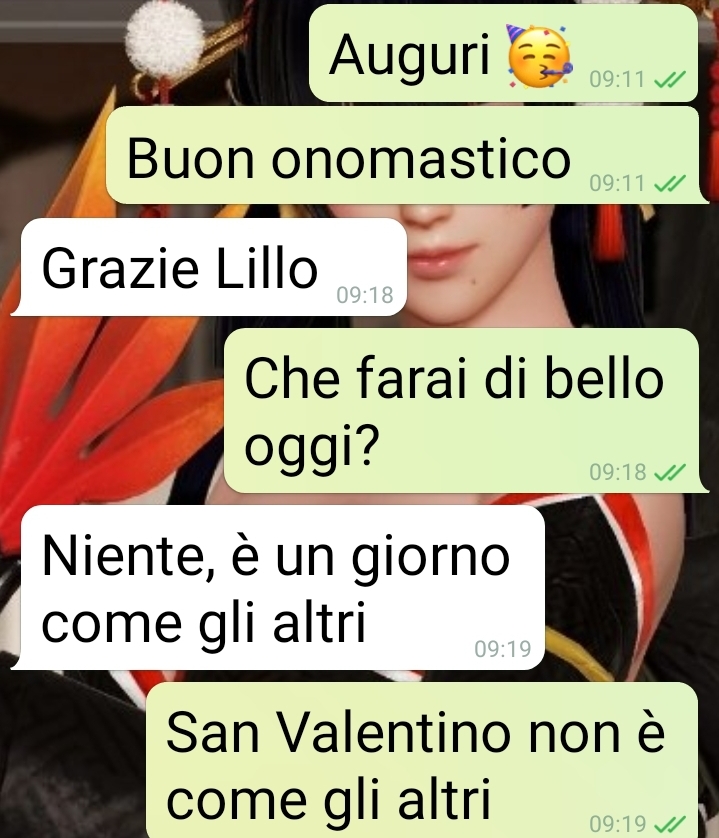
Task: Click the 09:19 timestamp on San Valentino message
Action: coord(617,824)
